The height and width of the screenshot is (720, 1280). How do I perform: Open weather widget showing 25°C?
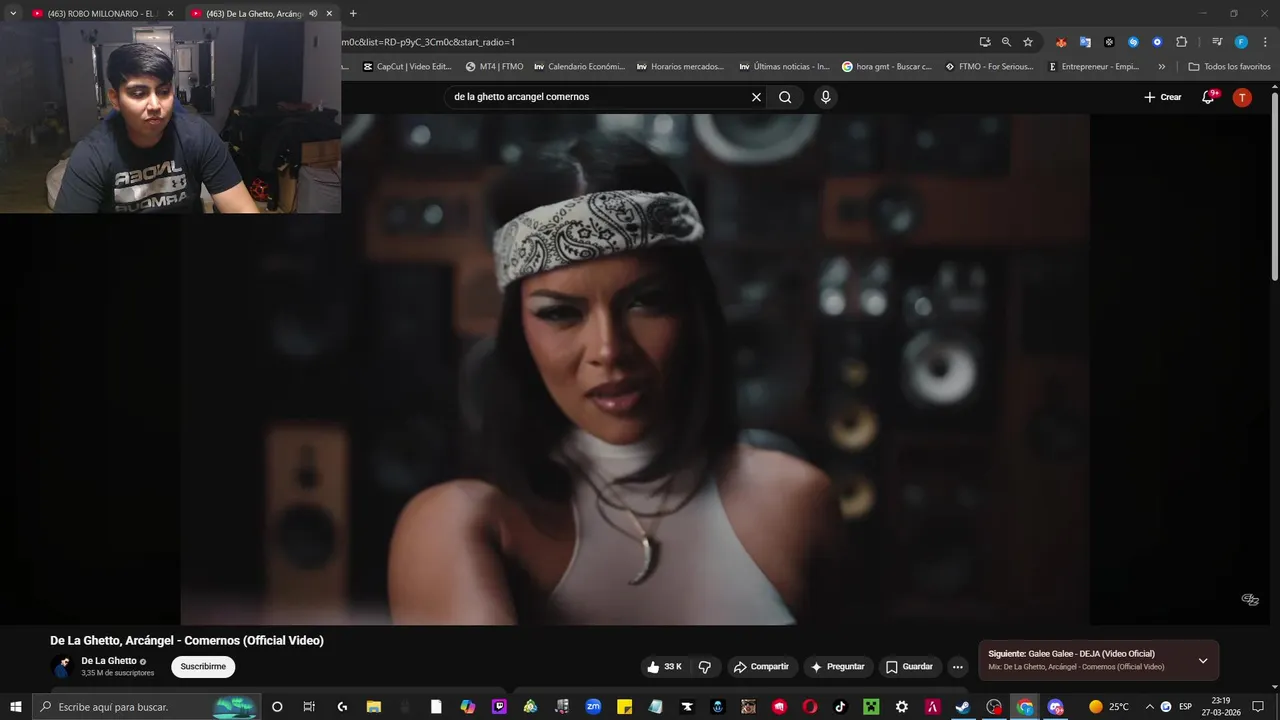[x=1109, y=707]
